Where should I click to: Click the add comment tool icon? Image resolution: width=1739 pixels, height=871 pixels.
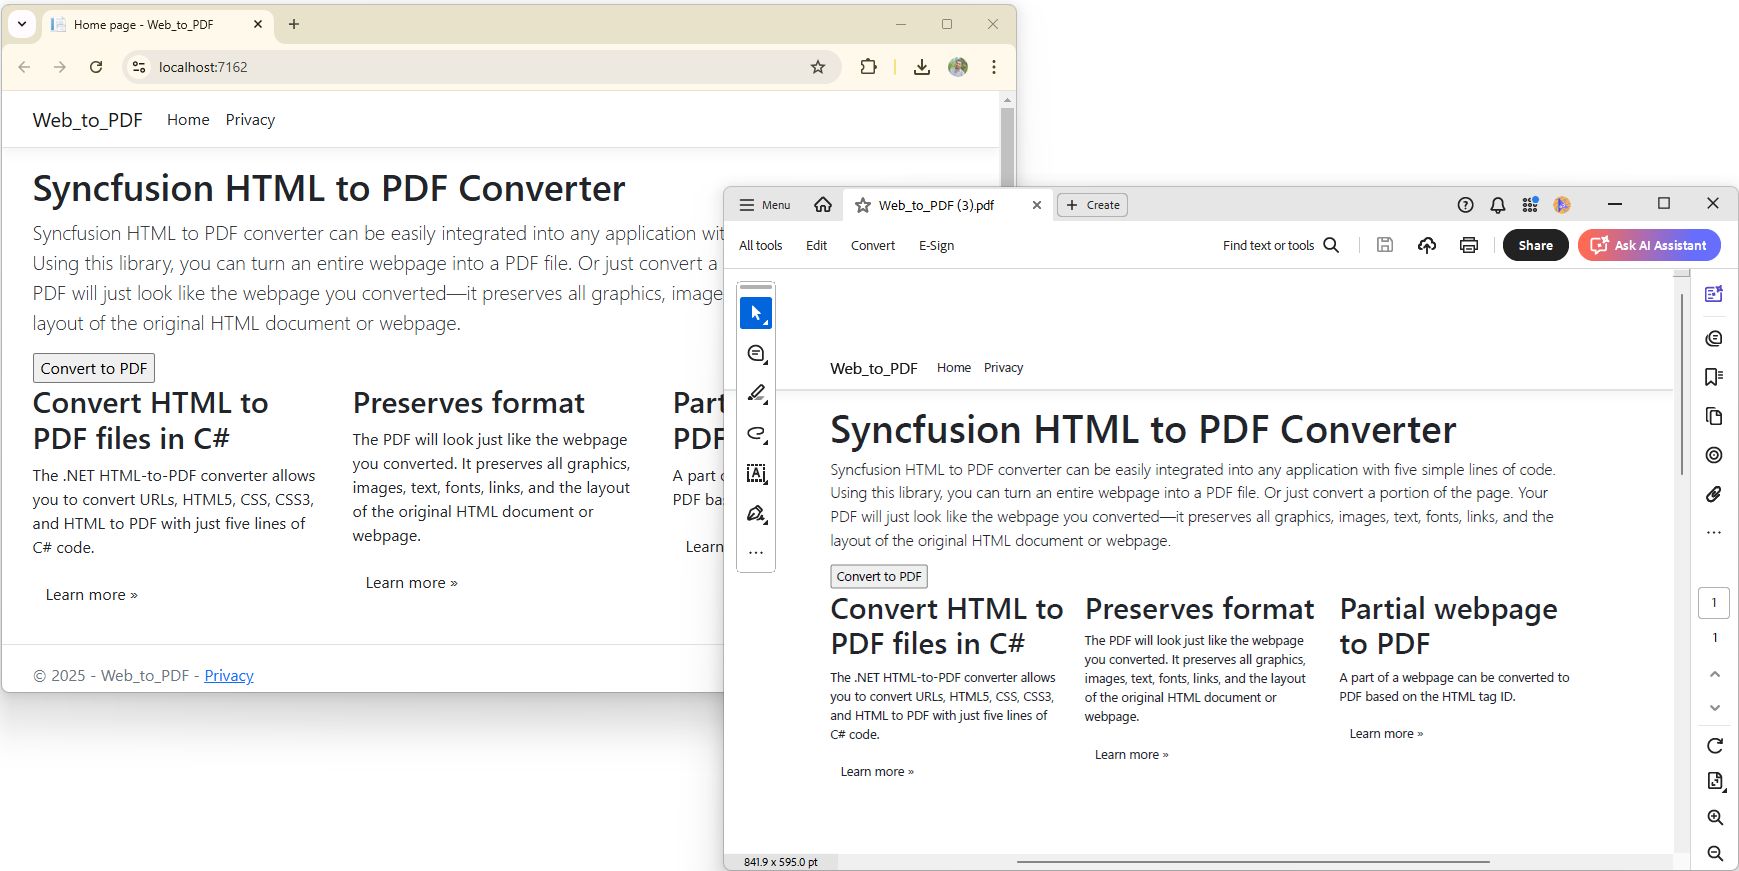(756, 354)
